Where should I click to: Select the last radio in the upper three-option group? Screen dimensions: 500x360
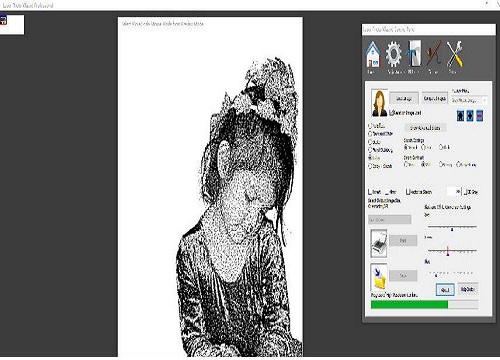pos(441,147)
